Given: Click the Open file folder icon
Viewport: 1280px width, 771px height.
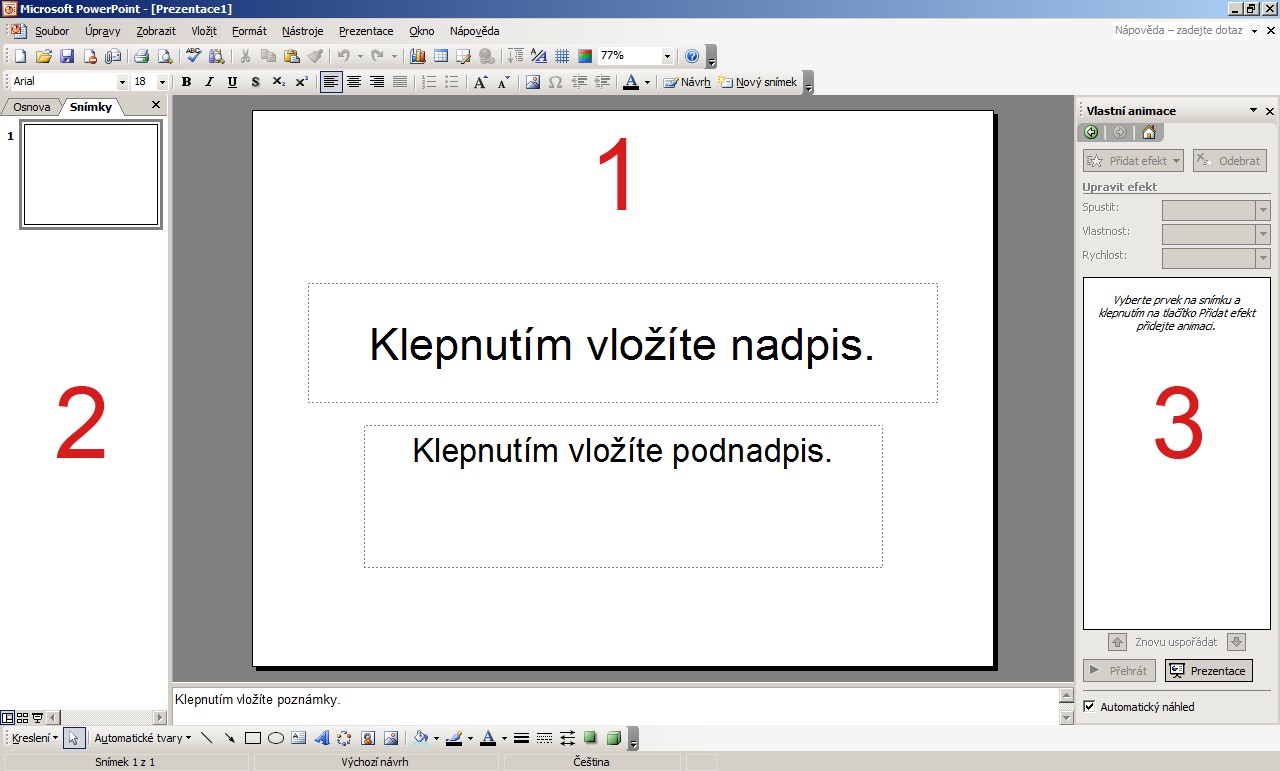Looking at the screenshot, I should point(43,56).
